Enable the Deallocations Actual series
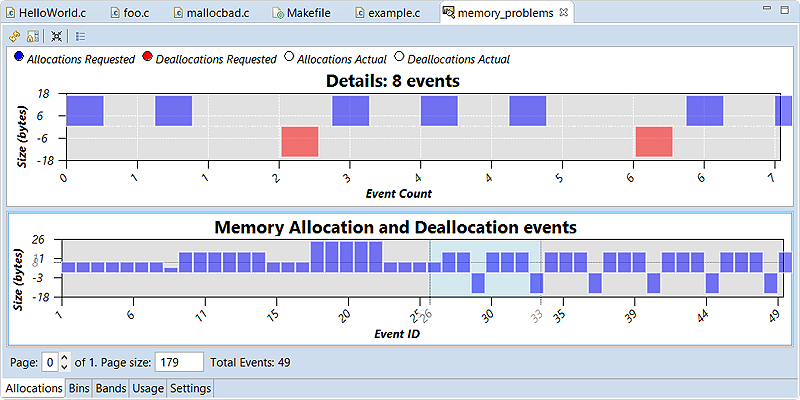Image resolution: width=800 pixels, height=400 pixels. tap(400, 58)
